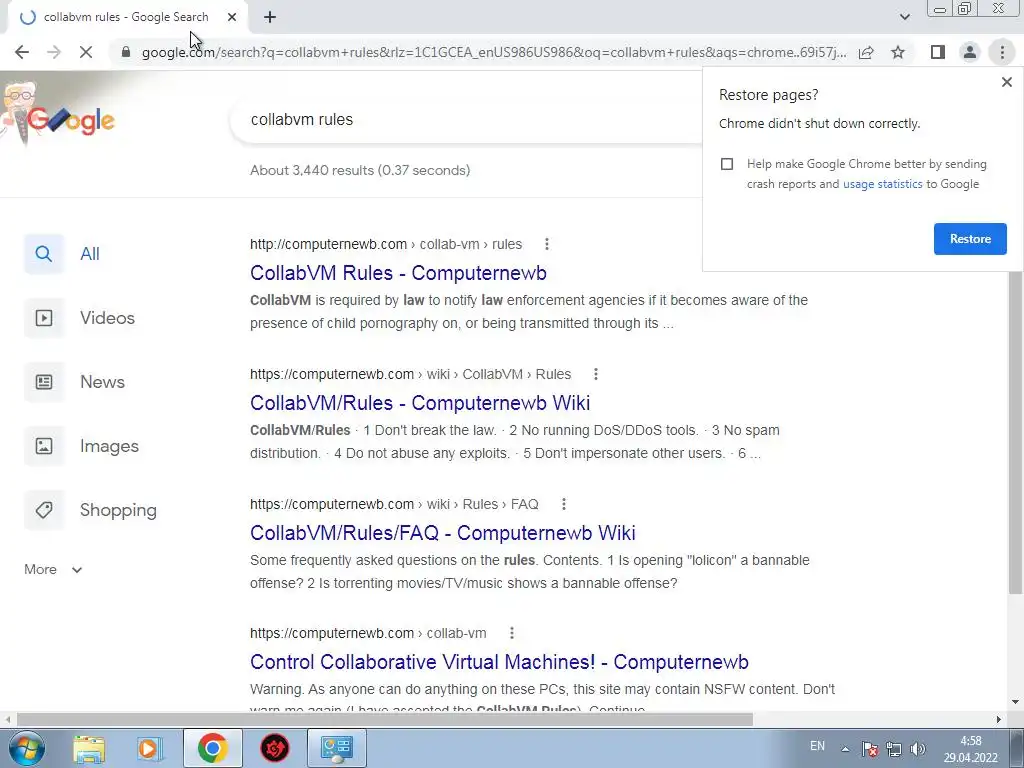Switch to News results
This screenshot has height=768, width=1024.
point(75,382)
